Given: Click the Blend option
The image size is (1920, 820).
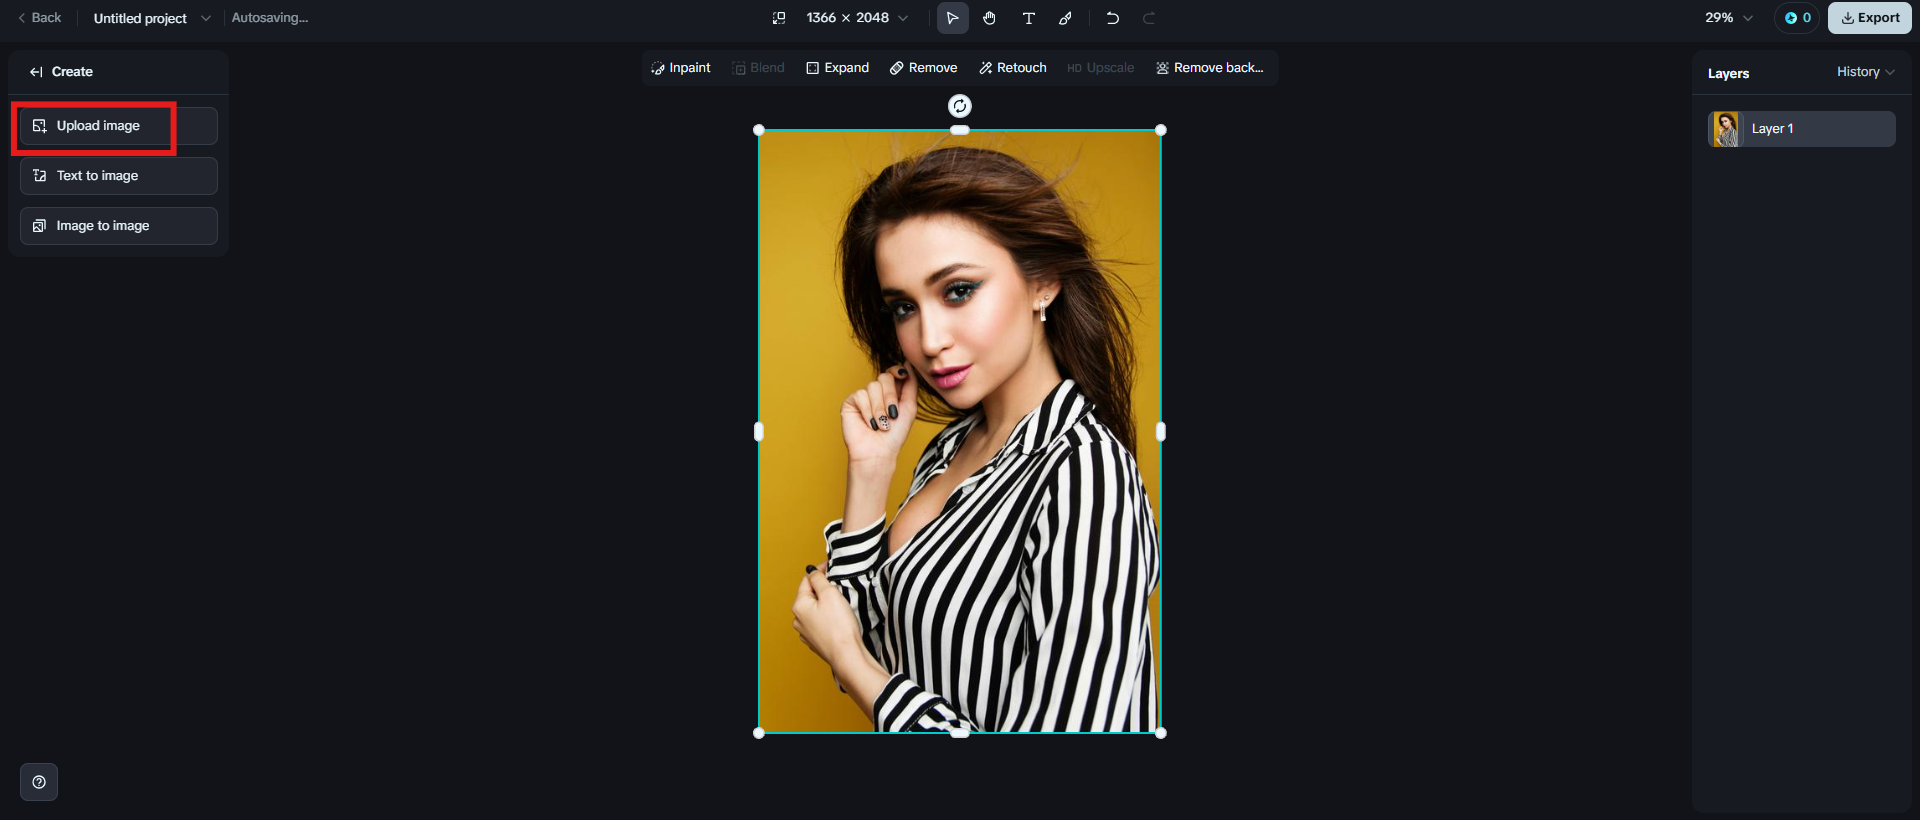Looking at the screenshot, I should click(x=758, y=68).
